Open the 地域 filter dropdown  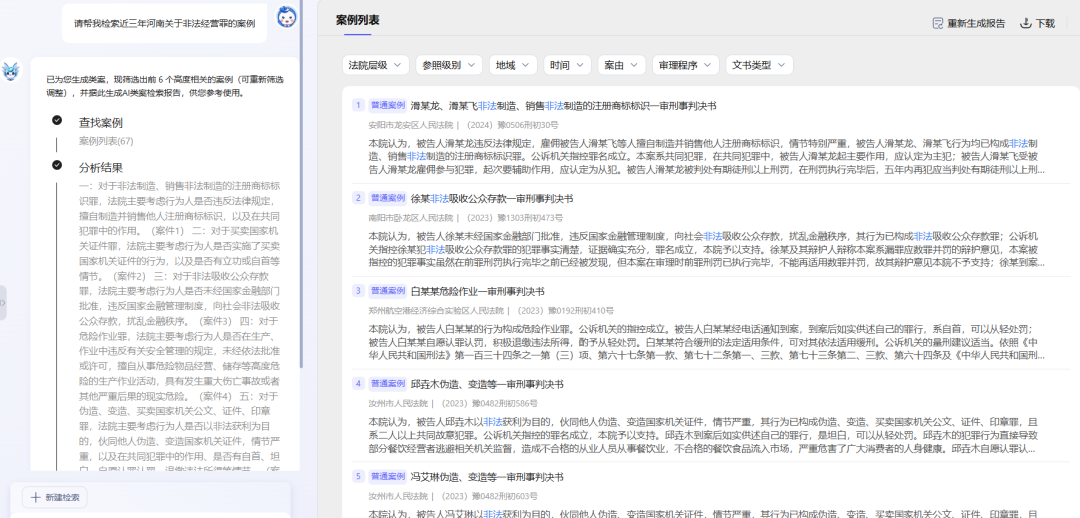pyautogui.click(x=513, y=65)
